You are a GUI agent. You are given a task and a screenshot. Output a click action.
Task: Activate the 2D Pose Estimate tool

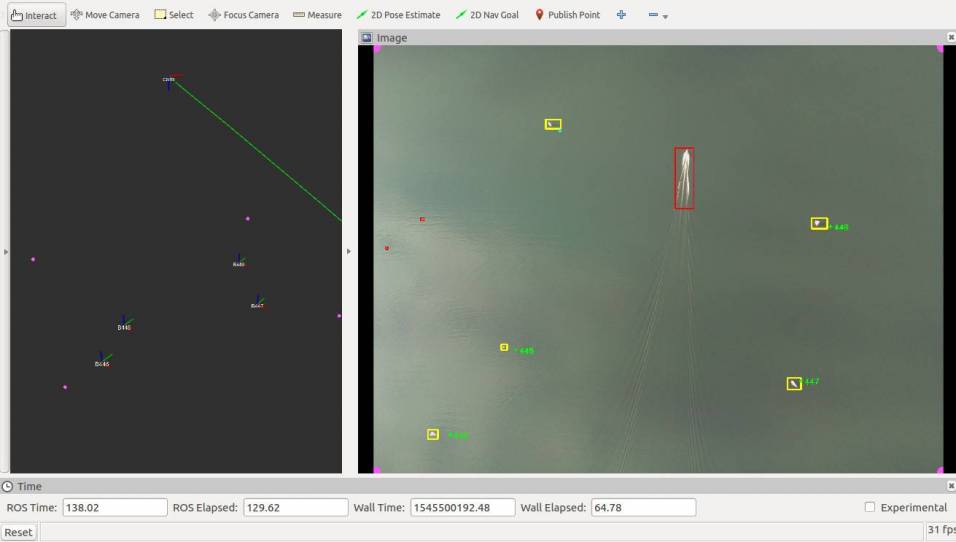pos(399,15)
